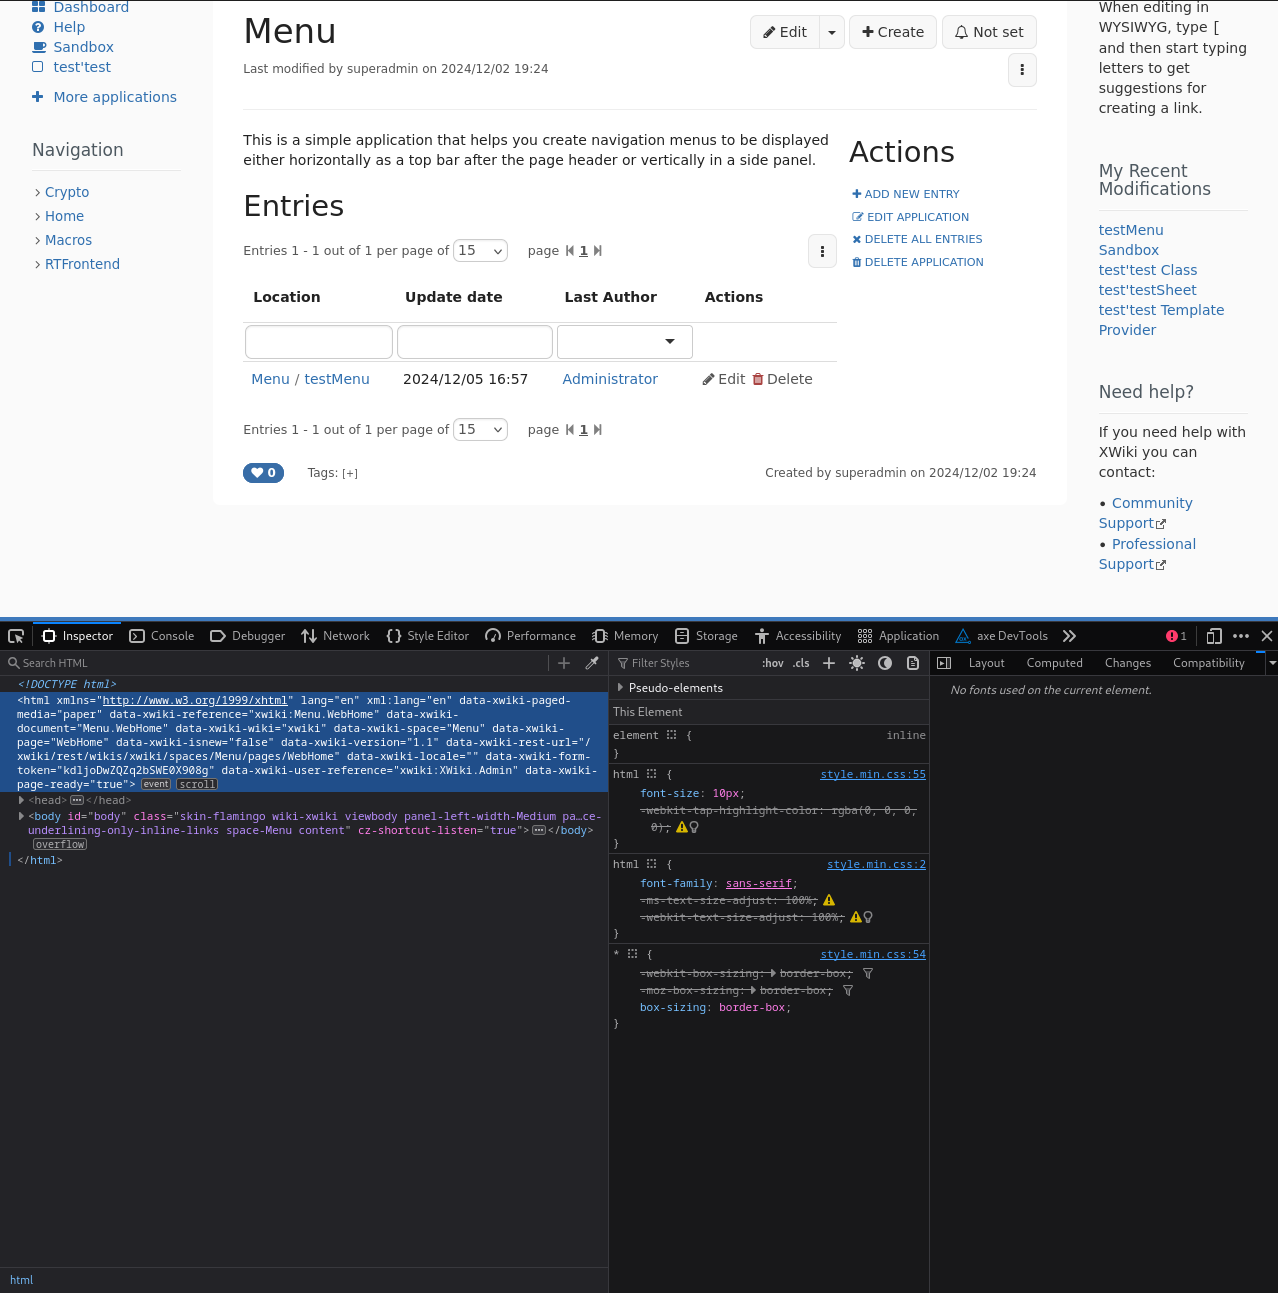Expand the body node
The height and width of the screenshot is (1293, 1278).
click(22, 816)
